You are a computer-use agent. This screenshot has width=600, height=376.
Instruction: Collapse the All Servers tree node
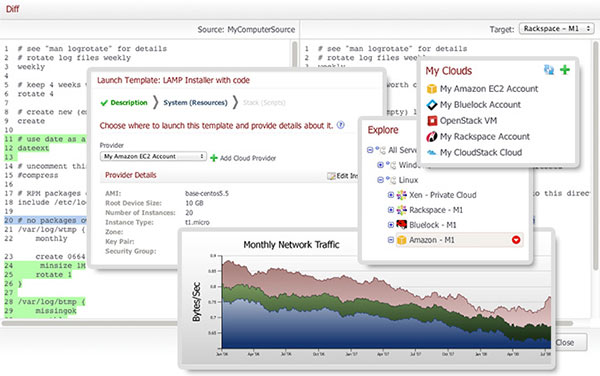[x=370, y=150]
